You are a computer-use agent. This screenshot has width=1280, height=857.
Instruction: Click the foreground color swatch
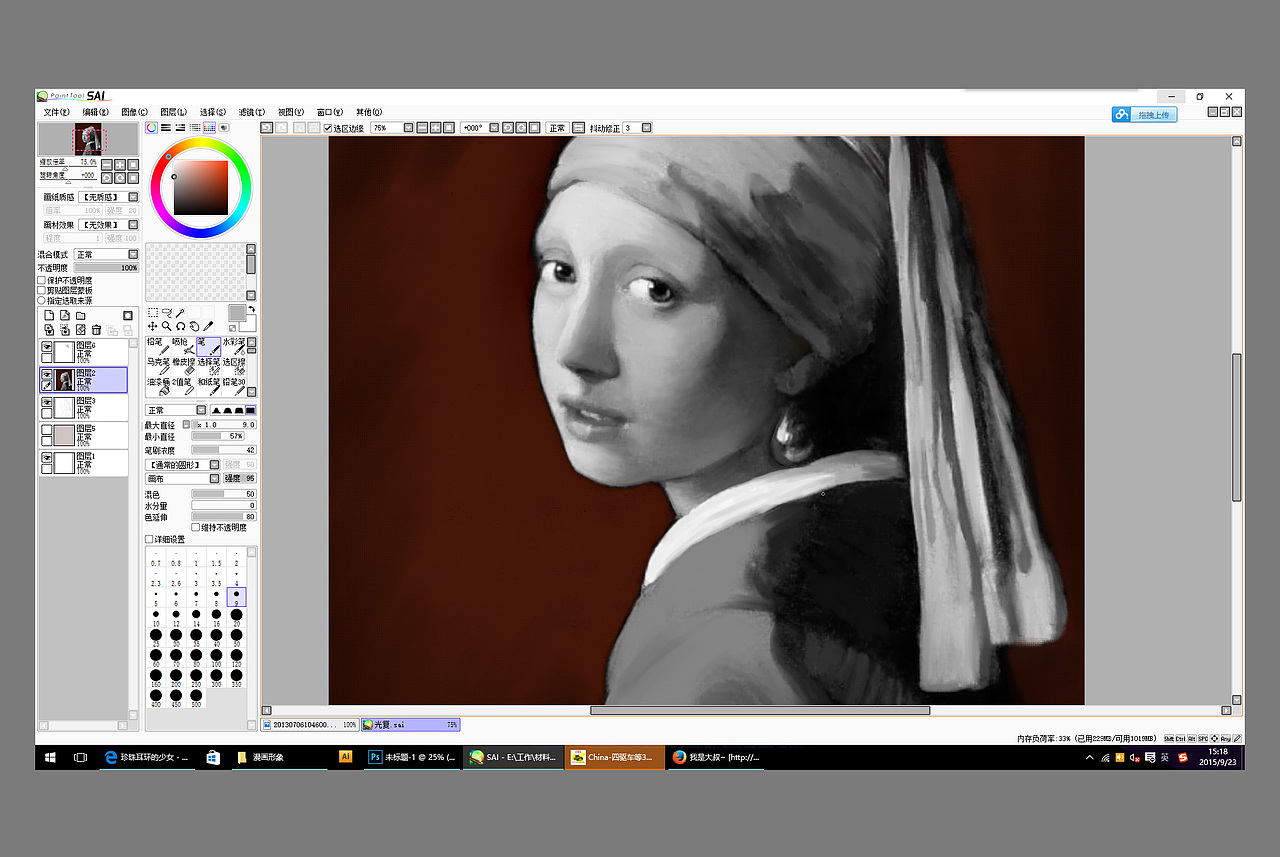[237, 313]
